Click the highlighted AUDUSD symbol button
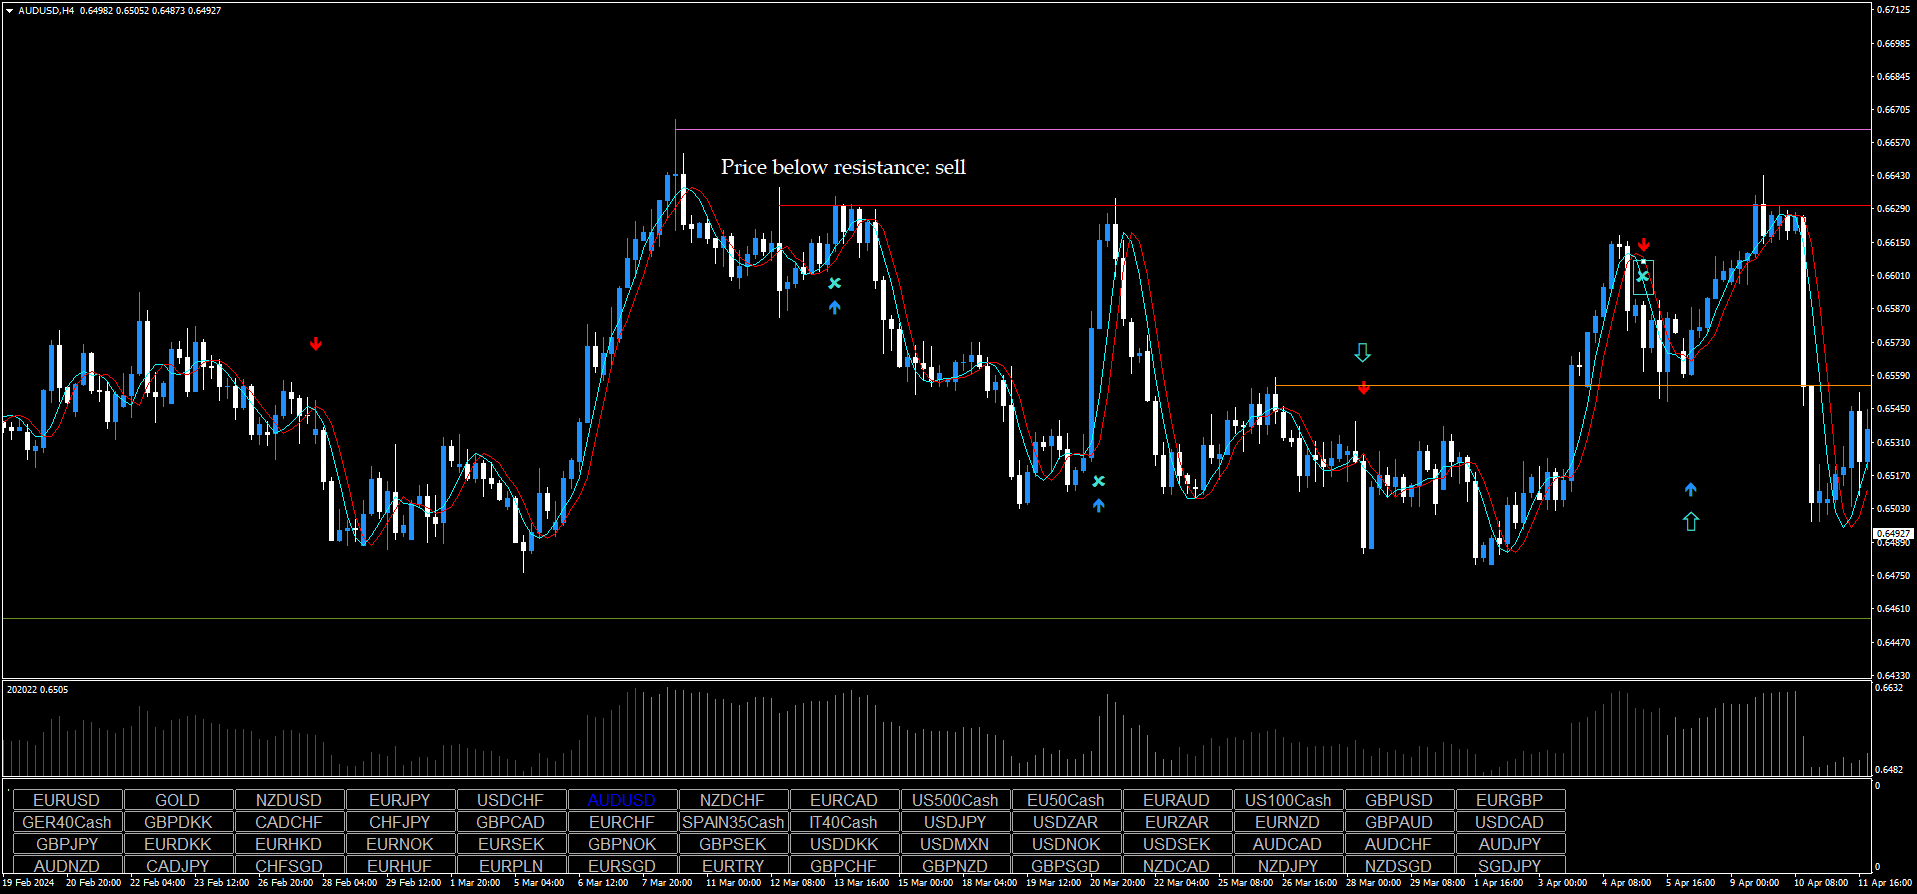Viewport: 1917px width, 894px height. point(621,800)
